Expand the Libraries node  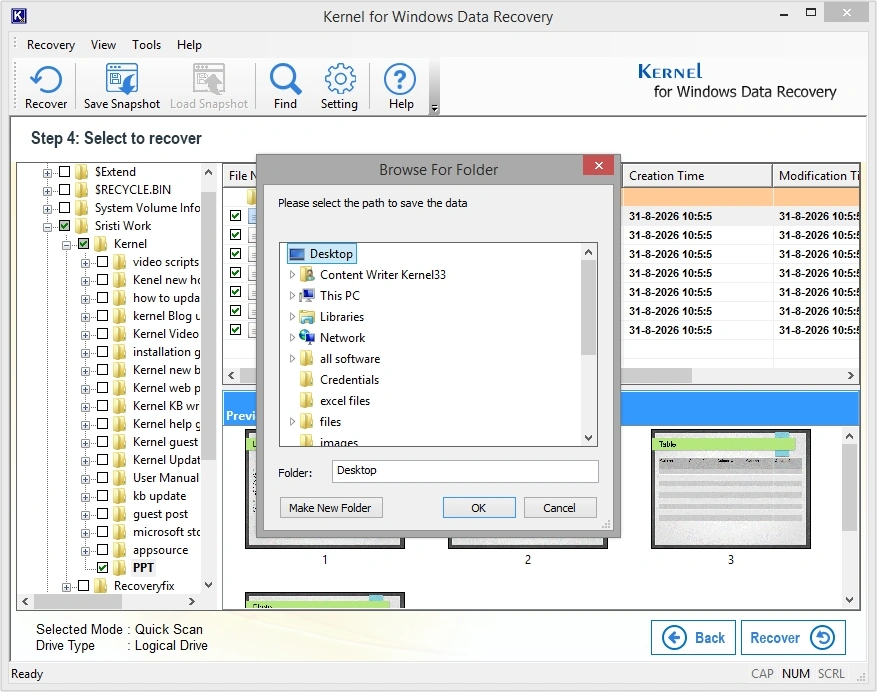coord(292,317)
